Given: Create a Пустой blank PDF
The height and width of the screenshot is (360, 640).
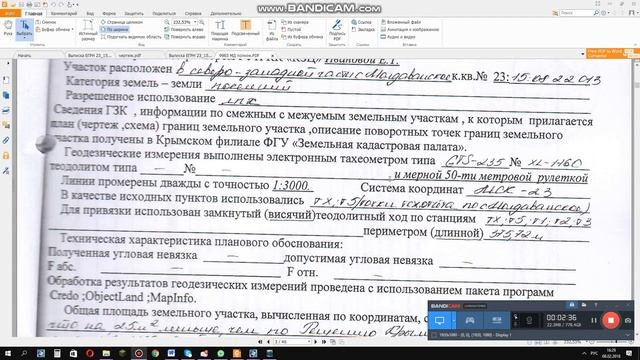Looking at the screenshot, I should (x=291, y=29).
